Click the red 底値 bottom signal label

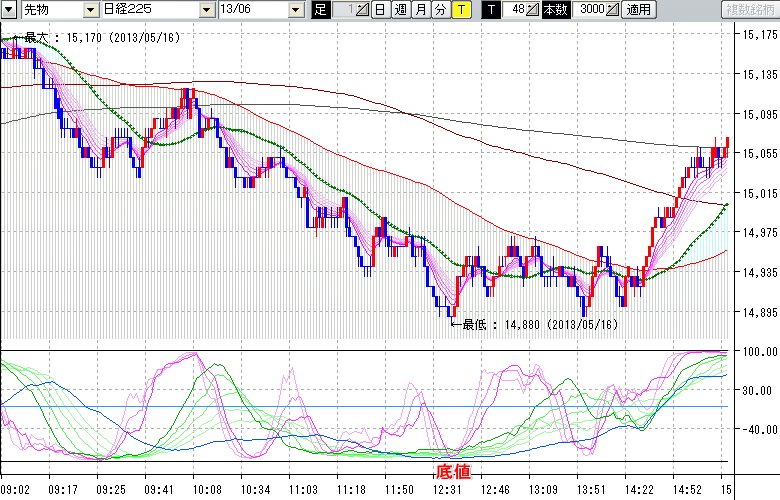point(451,470)
